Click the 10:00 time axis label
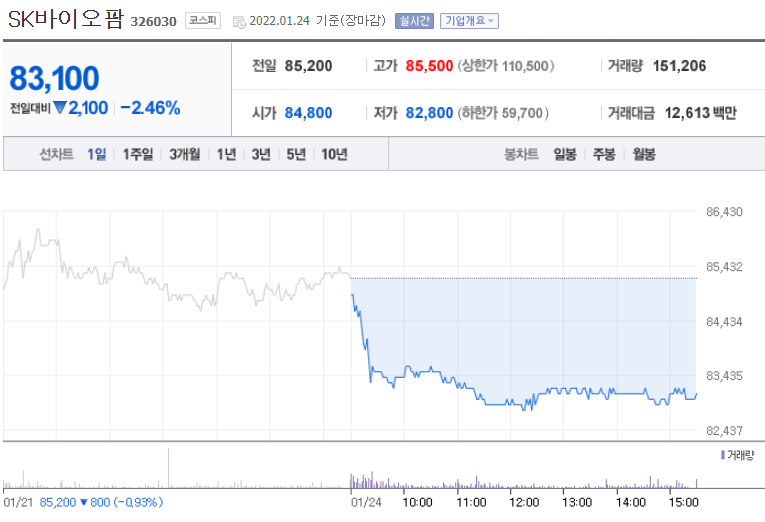This screenshot has height=522, width=765. click(x=417, y=502)
